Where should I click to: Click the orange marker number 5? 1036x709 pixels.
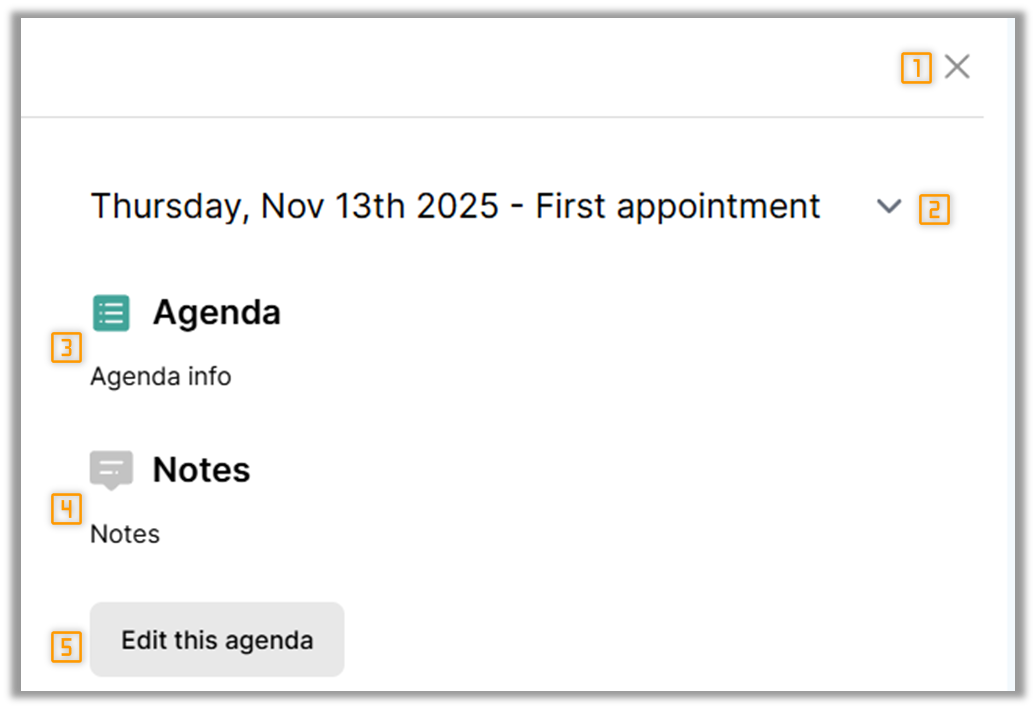66,647
